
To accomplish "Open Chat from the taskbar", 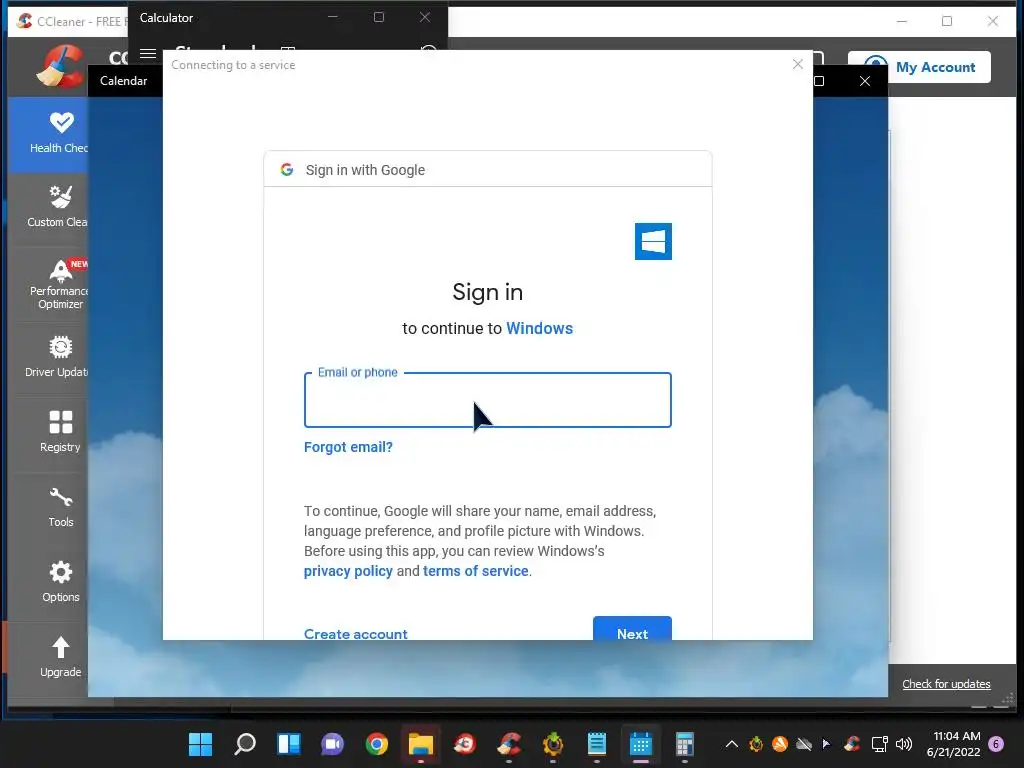I will [332, 744].
